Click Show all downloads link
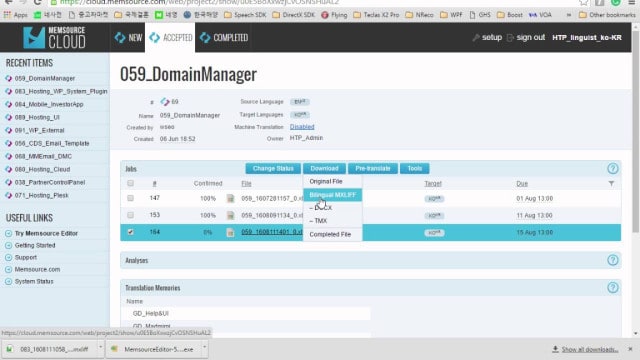 585,349
